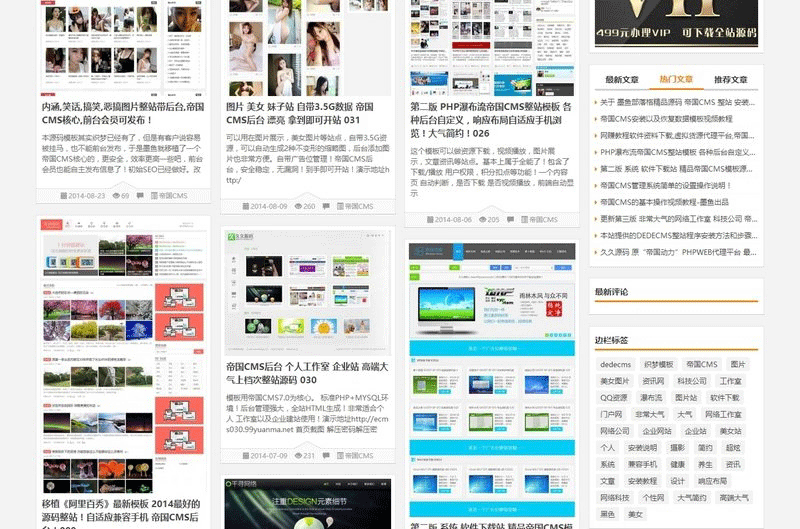Click the eye views icon next to 205
Screen dimensions: 800x529
(483, 220)
